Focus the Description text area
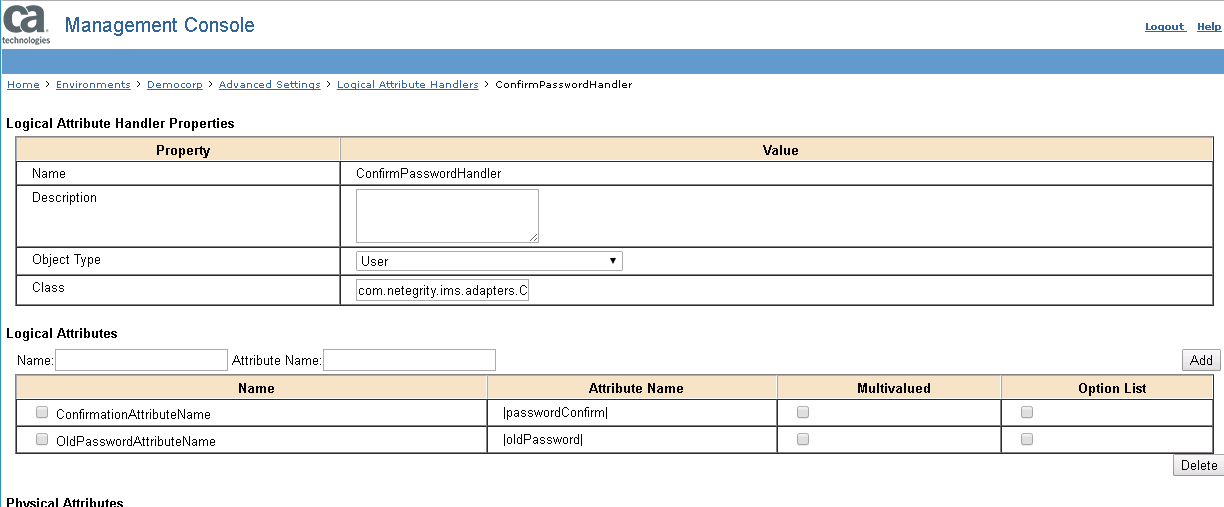Screen dimensions: 1224x507 click(447, 215)
